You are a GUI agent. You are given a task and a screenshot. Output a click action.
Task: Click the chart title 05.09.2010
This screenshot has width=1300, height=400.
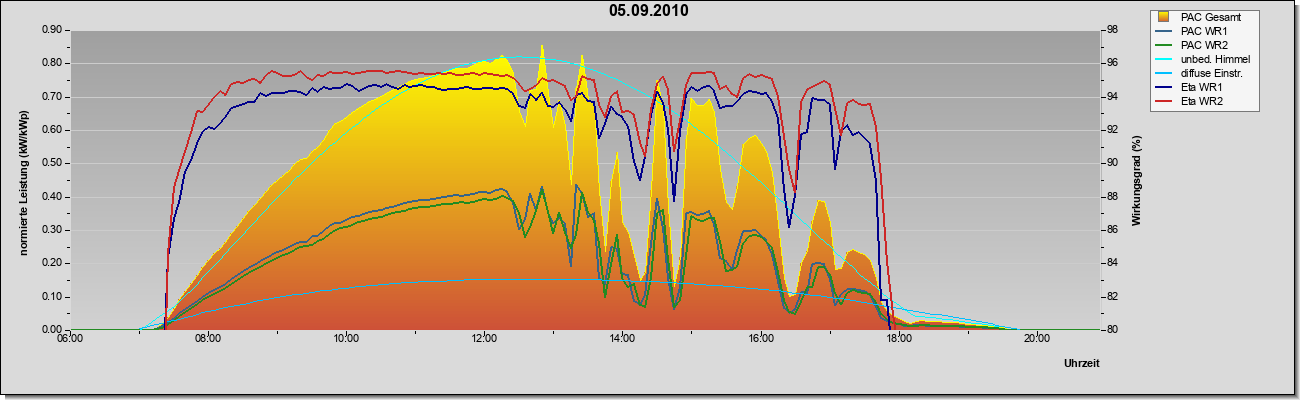point(649,11)
